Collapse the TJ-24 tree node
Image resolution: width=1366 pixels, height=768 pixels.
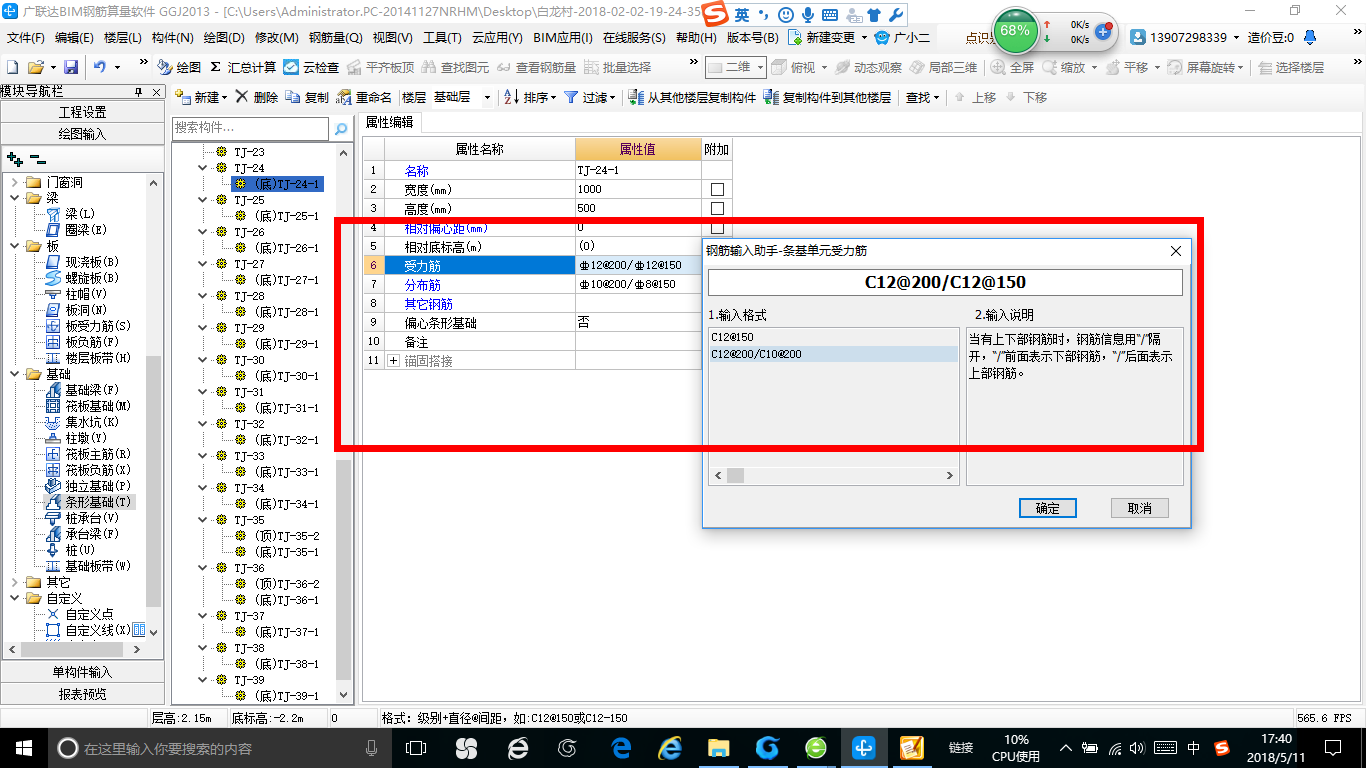203,168
